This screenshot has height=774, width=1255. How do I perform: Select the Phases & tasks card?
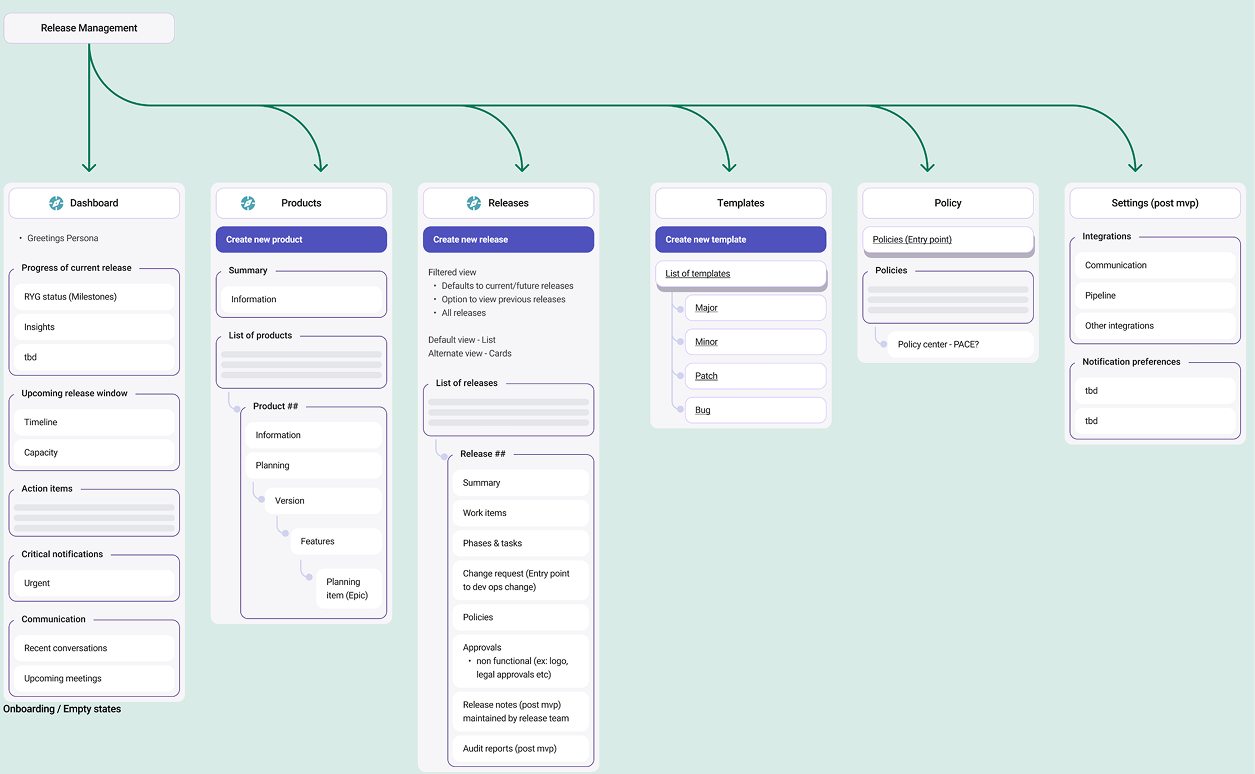(x=521, y=543)
